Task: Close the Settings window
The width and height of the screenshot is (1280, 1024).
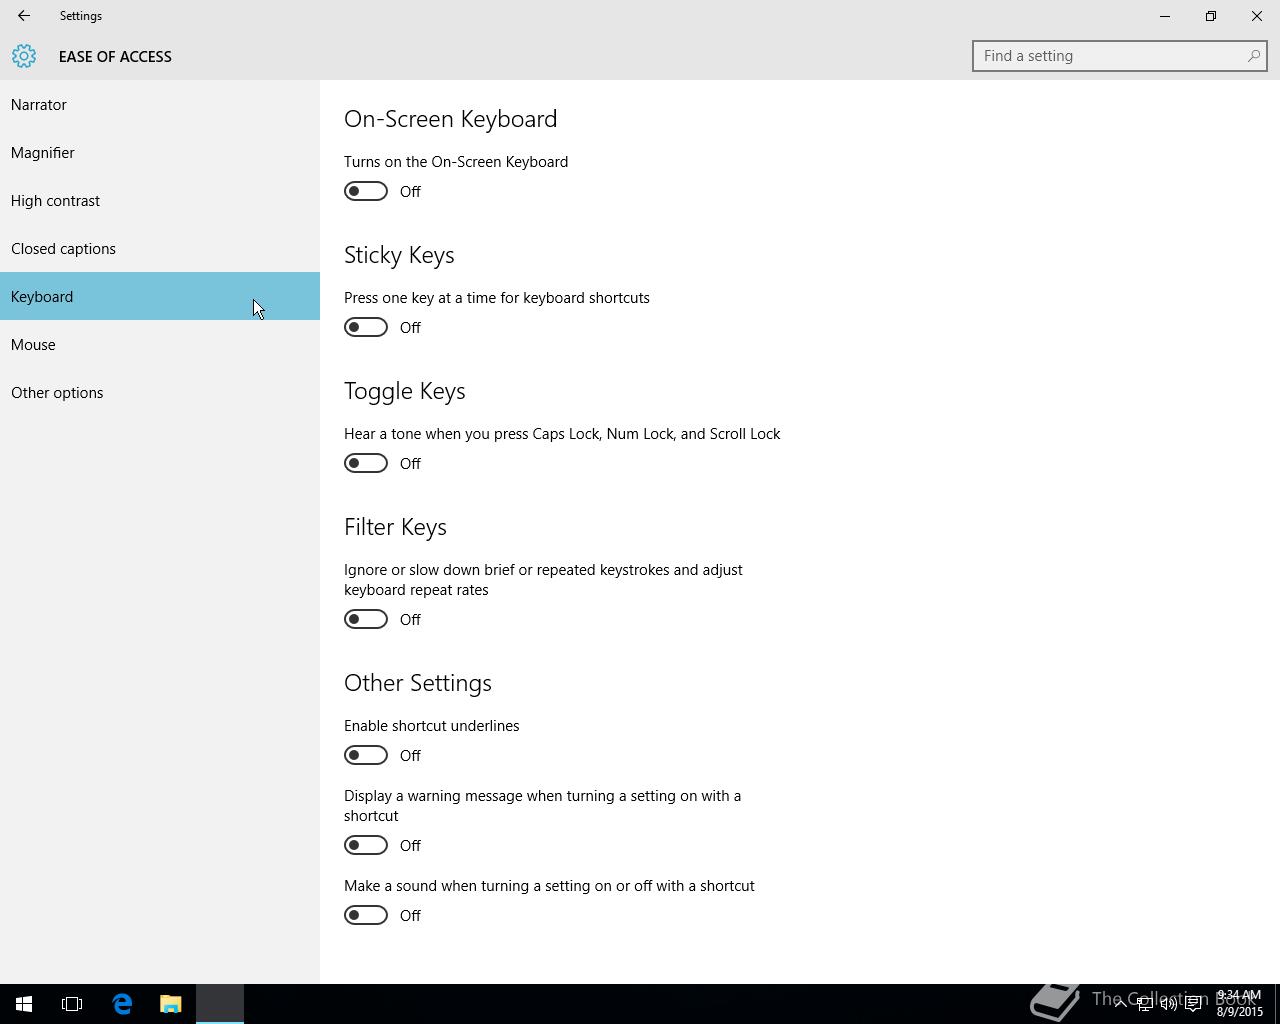Action: coord(1257,16)
